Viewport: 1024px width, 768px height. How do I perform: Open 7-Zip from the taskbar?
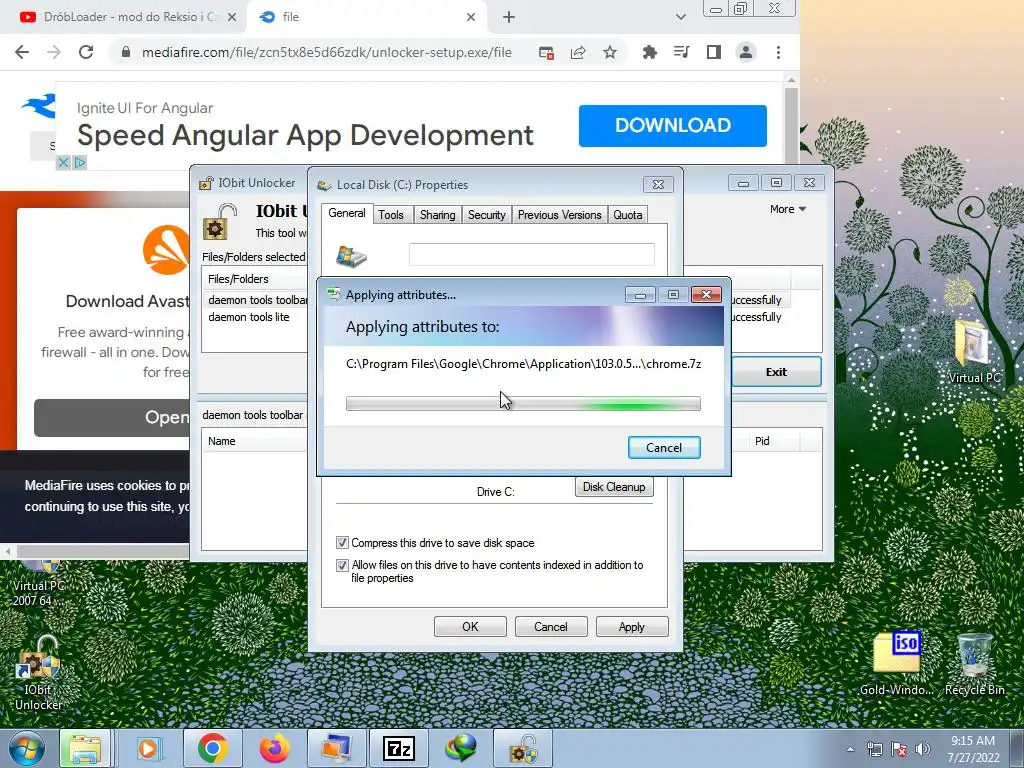(x=399, y=749)
